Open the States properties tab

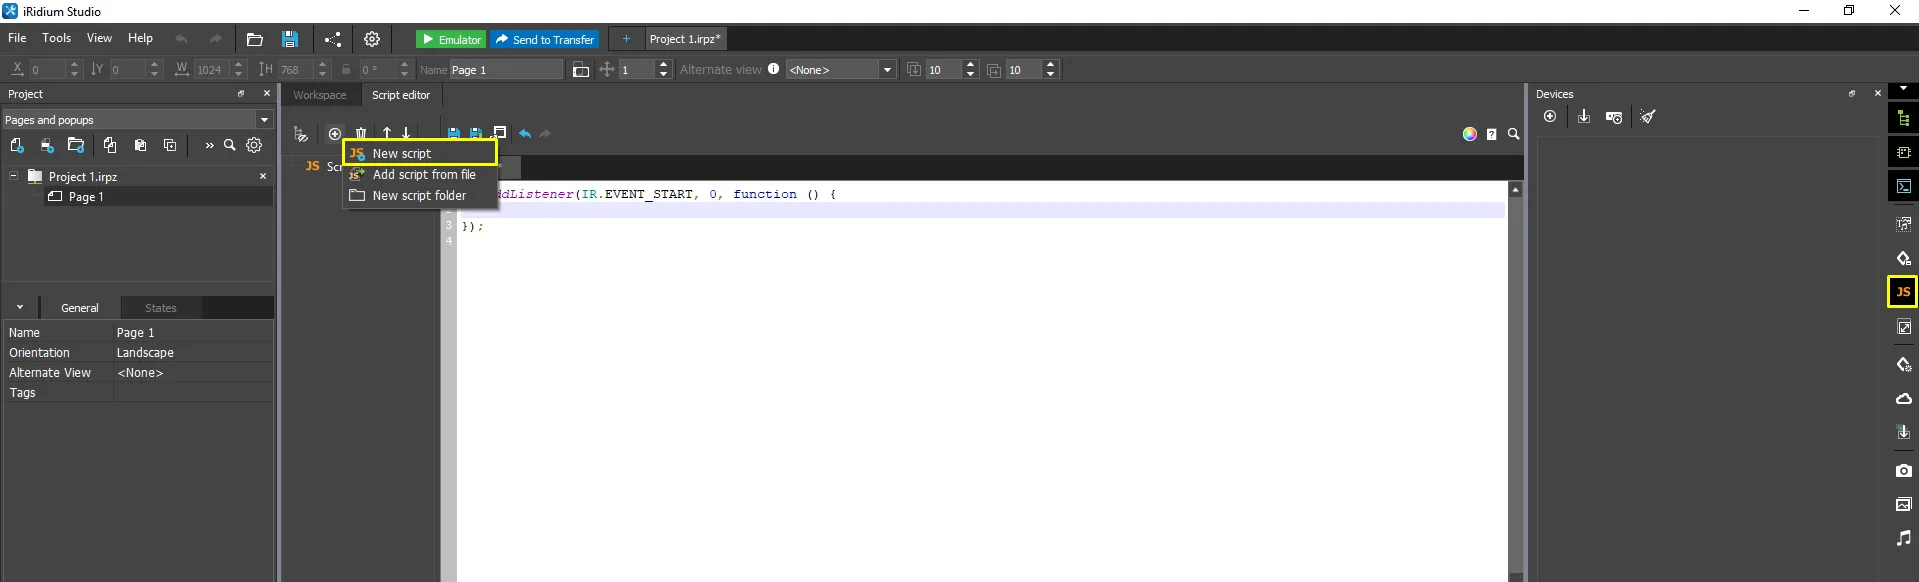160,308
